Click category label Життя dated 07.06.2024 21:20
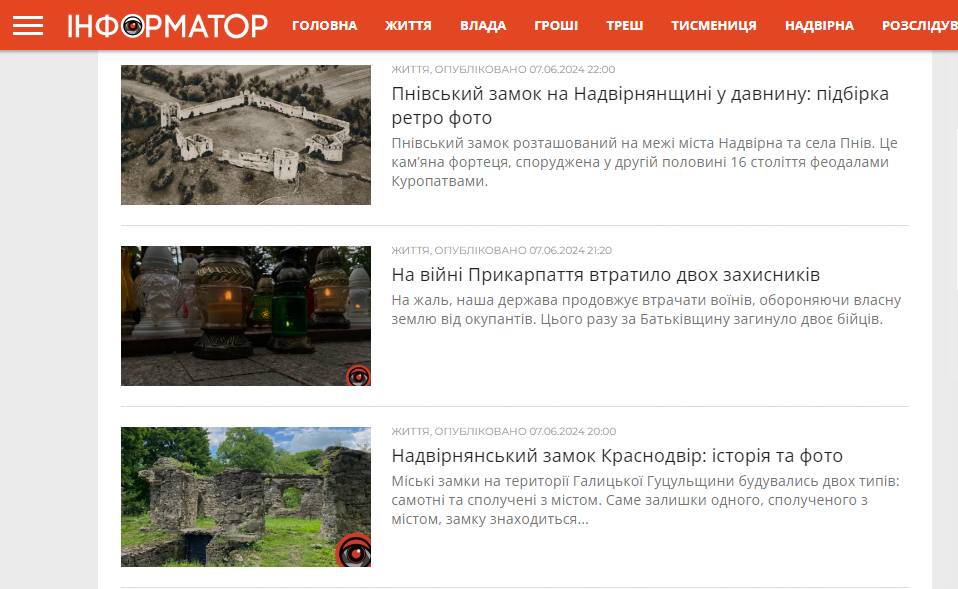The image size is (958, 589). (411, 250)
